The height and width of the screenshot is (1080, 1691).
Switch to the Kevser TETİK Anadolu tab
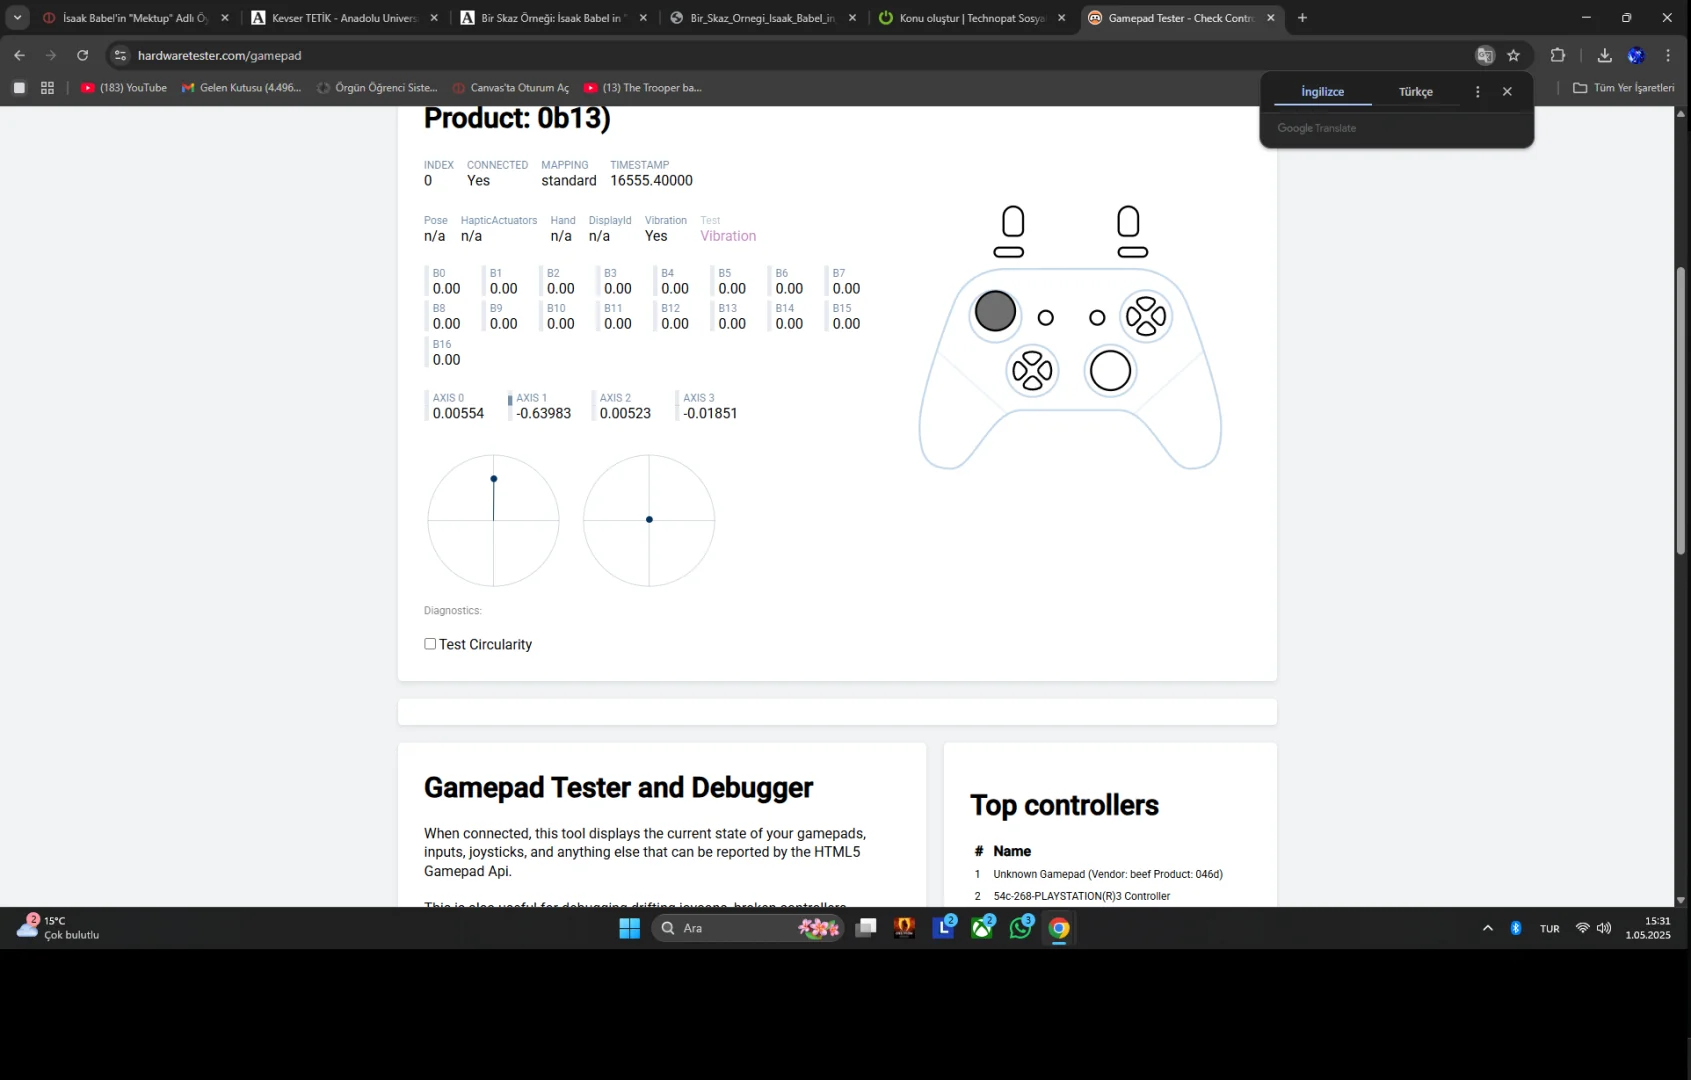click(345, 18)
